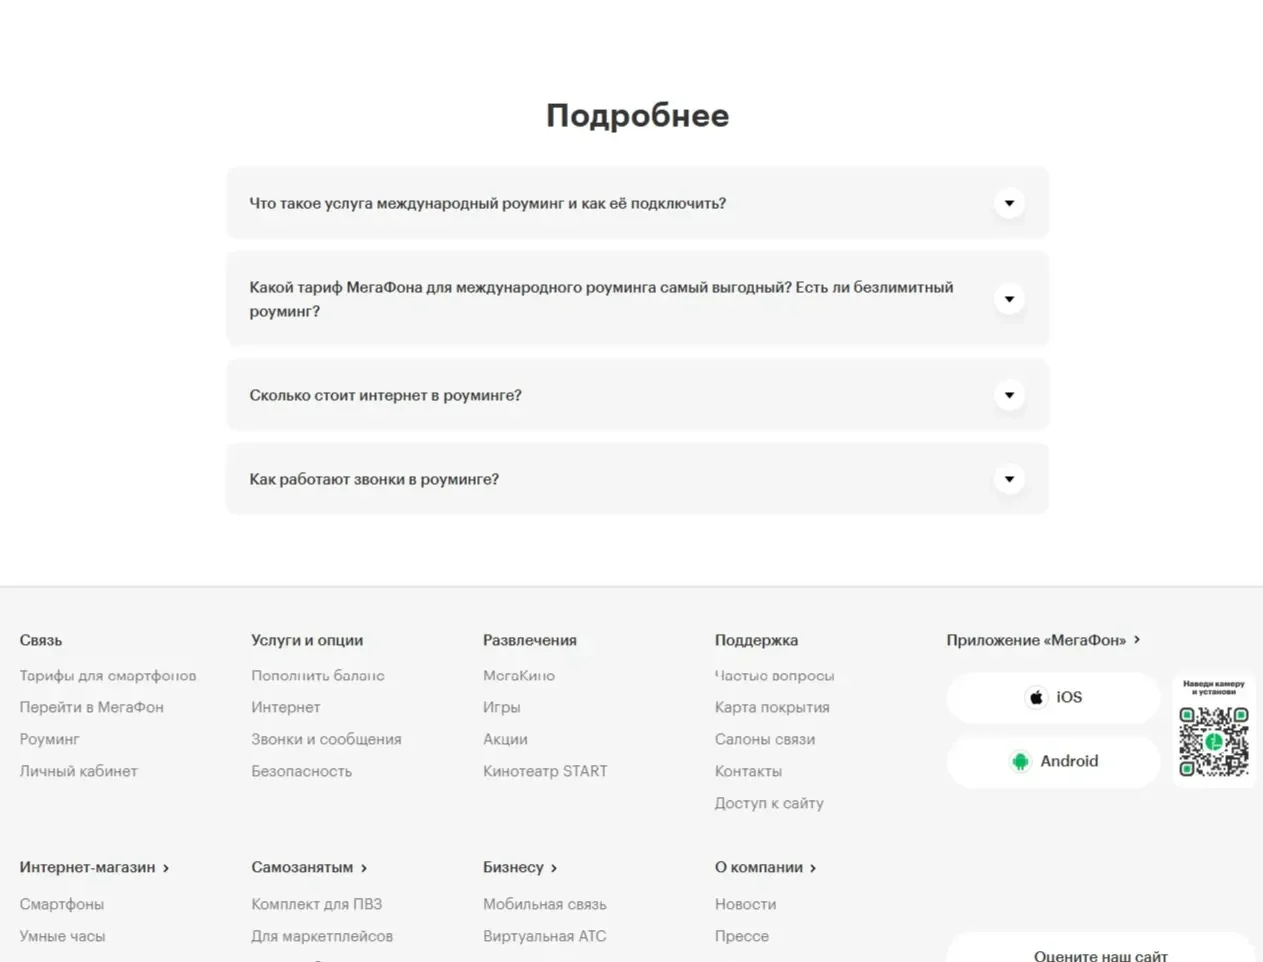The height and width of the screenshot is (962, 1263).
Task: Open 'Доступ к сайту' link
Action: pos(769,803)
